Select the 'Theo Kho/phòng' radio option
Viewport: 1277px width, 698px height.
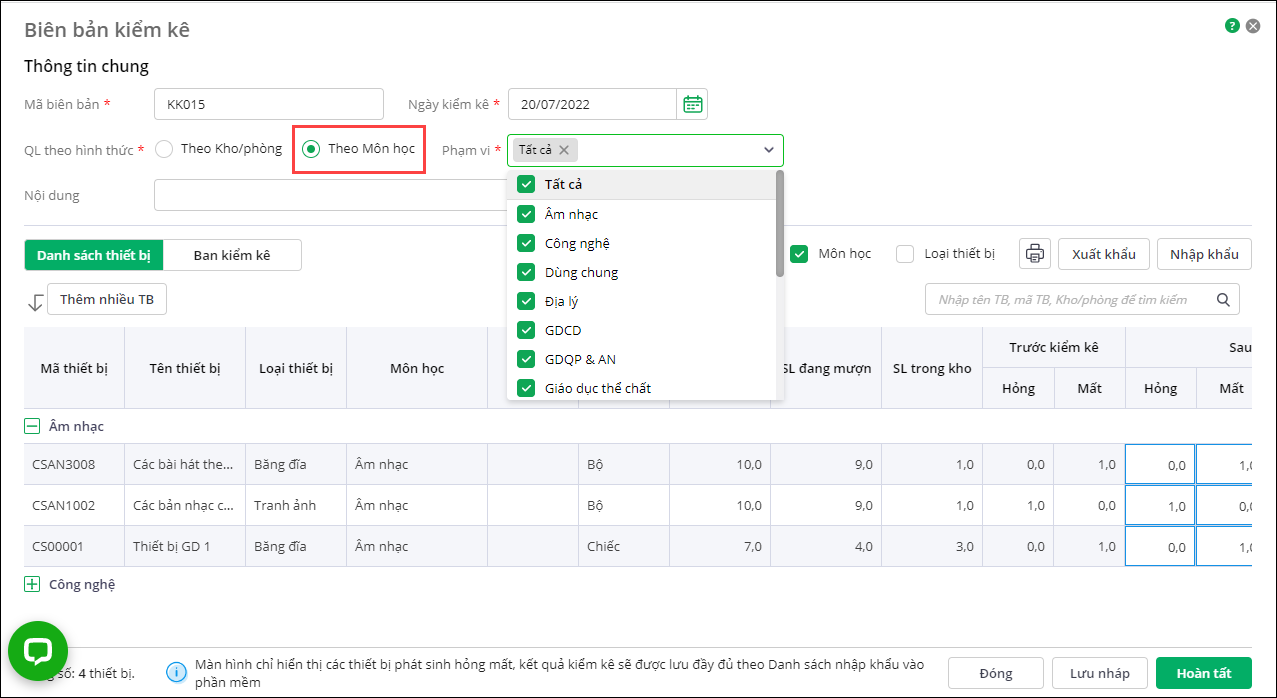(x=165, y=149)
